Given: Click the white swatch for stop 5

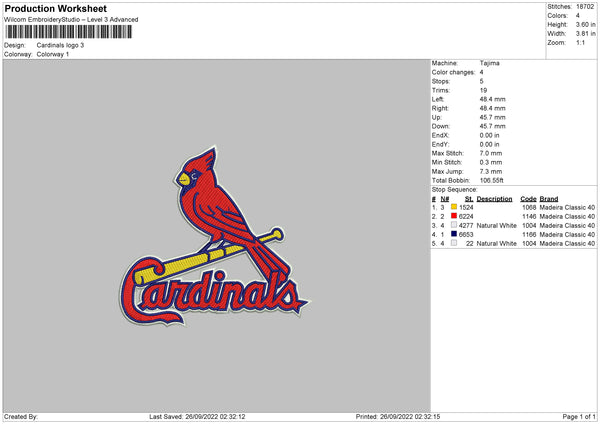Looking at the screenshot, I should (454, 243).
